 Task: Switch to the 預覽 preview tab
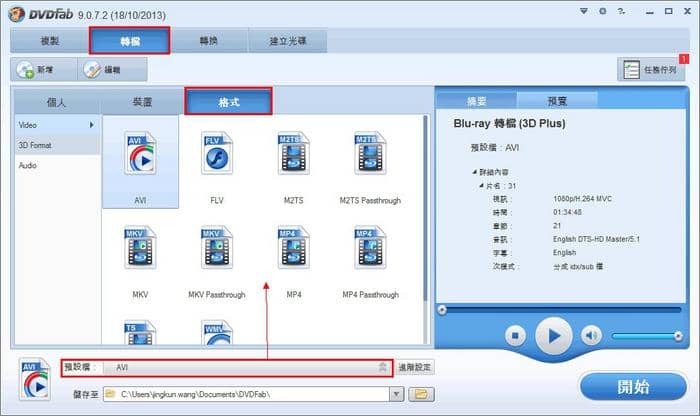[557, 101]
